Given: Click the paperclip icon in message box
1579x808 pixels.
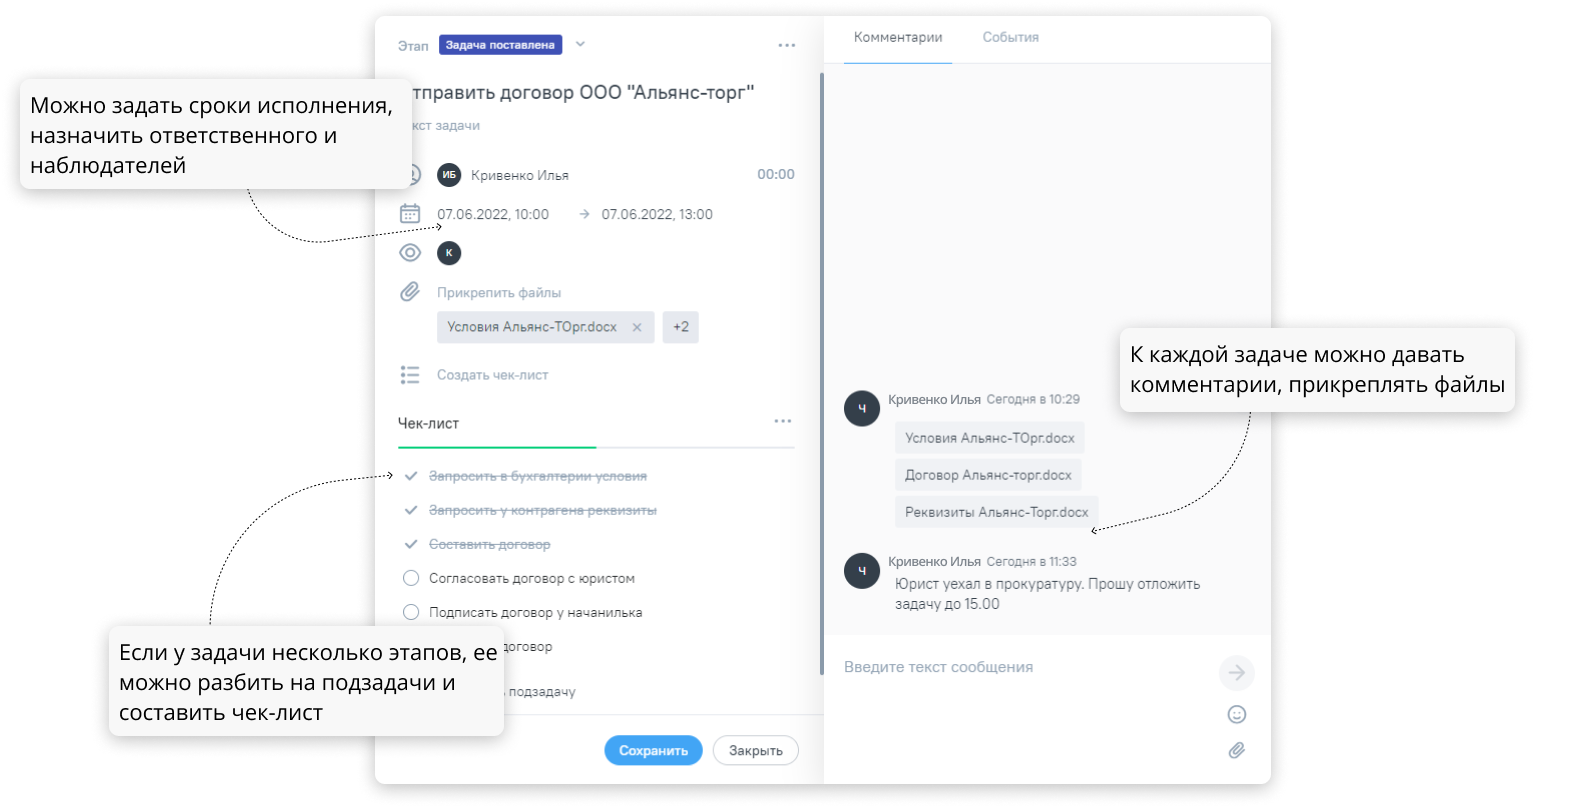Looking at the screenshot, I should click(x=1237, y=750).
